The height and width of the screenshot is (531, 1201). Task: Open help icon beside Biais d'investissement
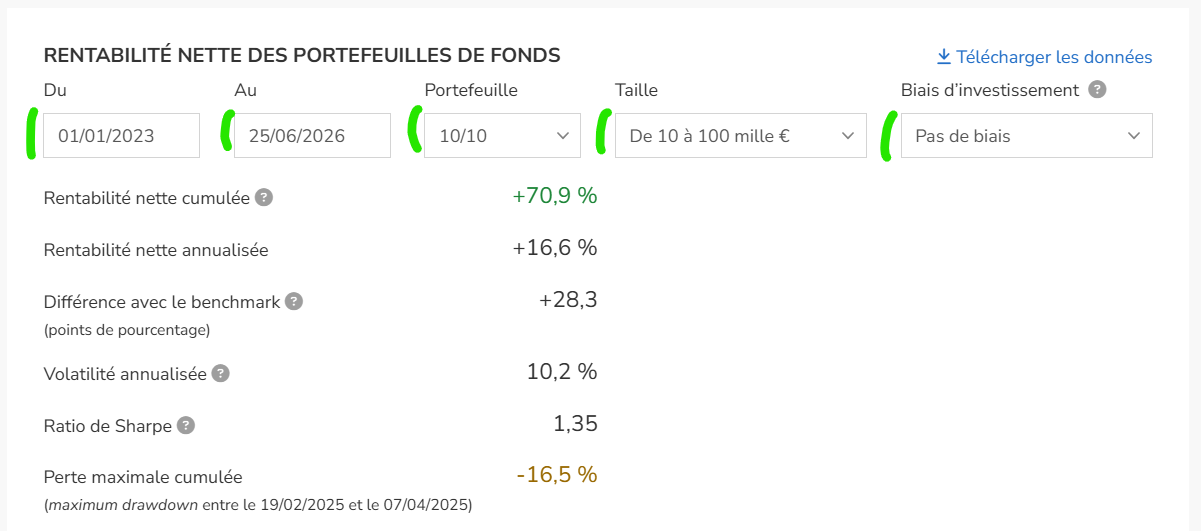pyautogui.click(x=1097, y=90)
